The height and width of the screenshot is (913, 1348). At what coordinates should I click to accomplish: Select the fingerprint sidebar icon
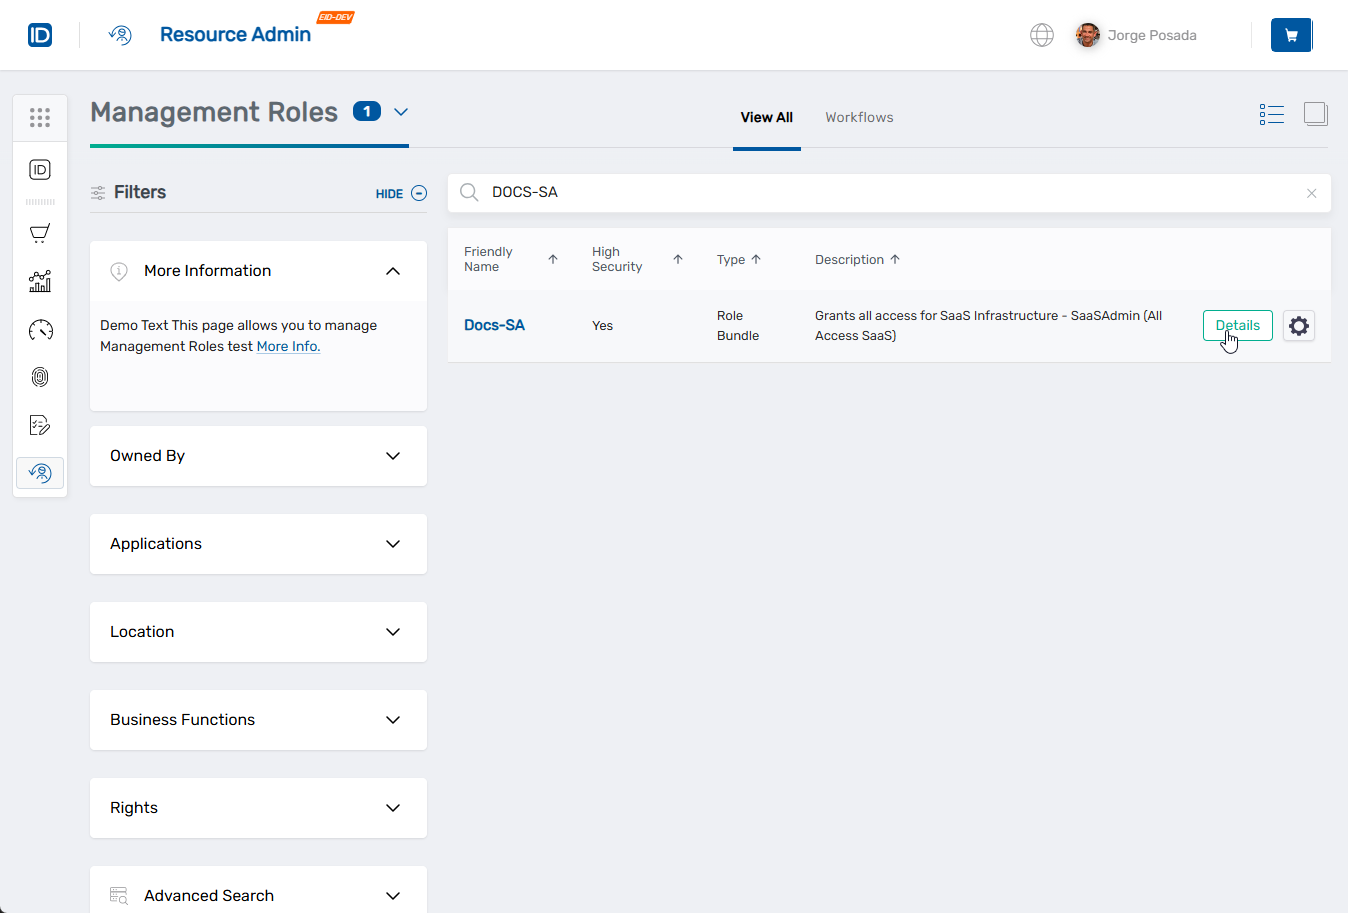coord(40,377)
